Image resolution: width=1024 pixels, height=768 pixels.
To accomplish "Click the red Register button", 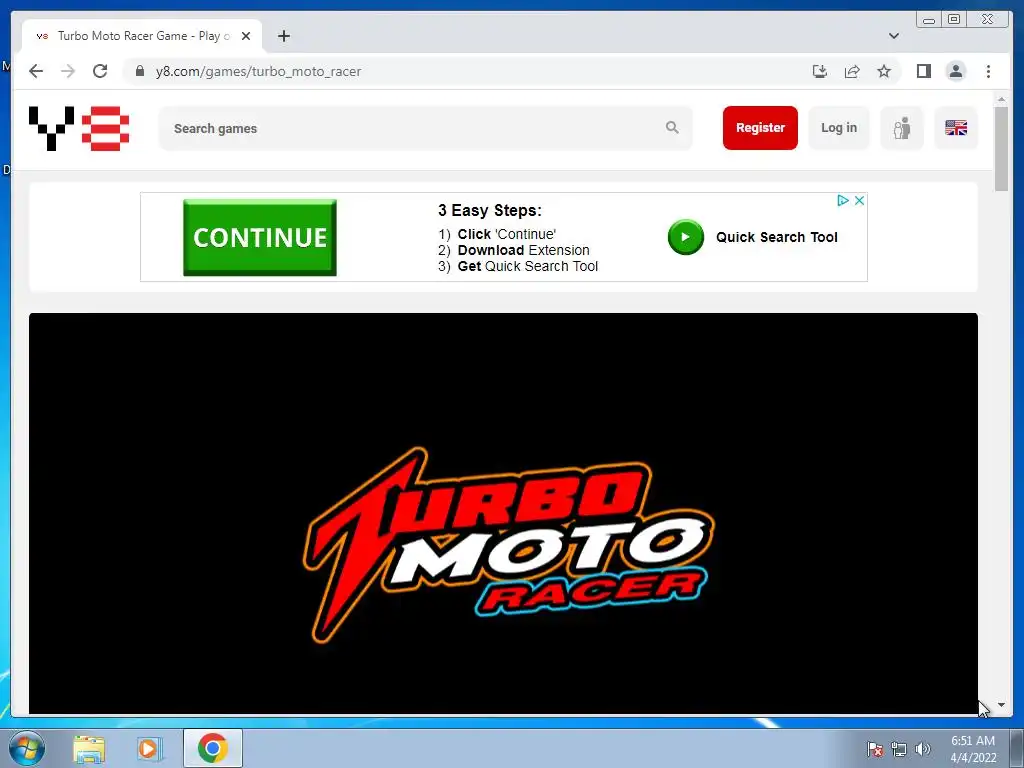I will coord(760,128).
